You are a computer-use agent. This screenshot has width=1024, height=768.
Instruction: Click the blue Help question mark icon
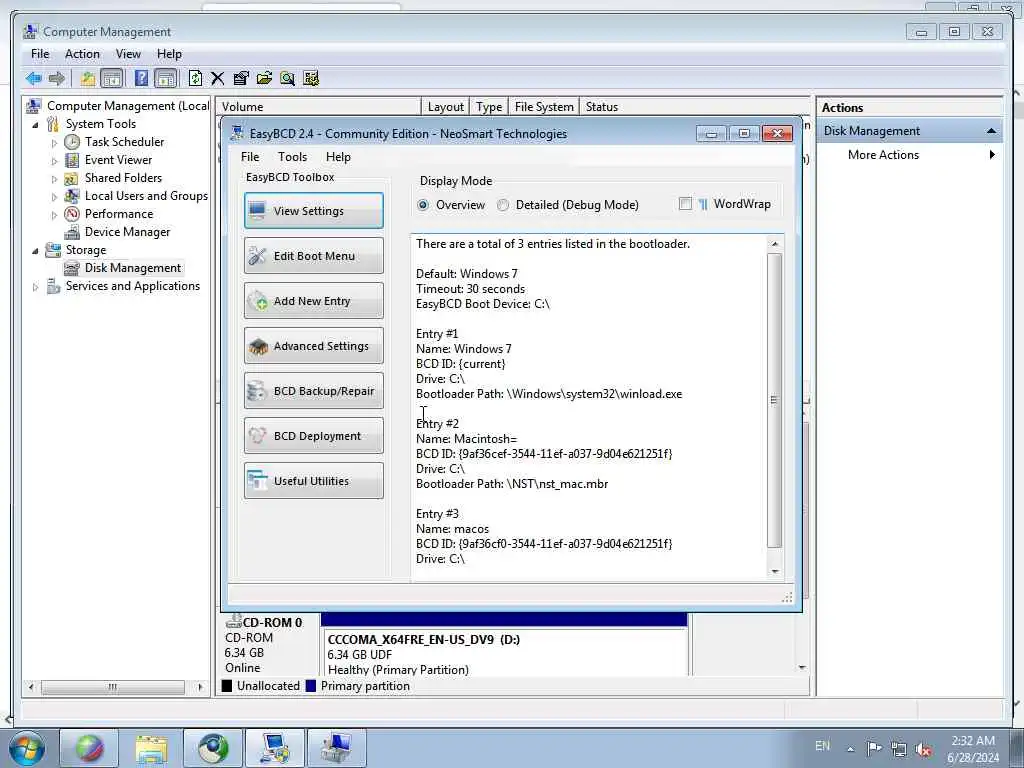[141, 79]
